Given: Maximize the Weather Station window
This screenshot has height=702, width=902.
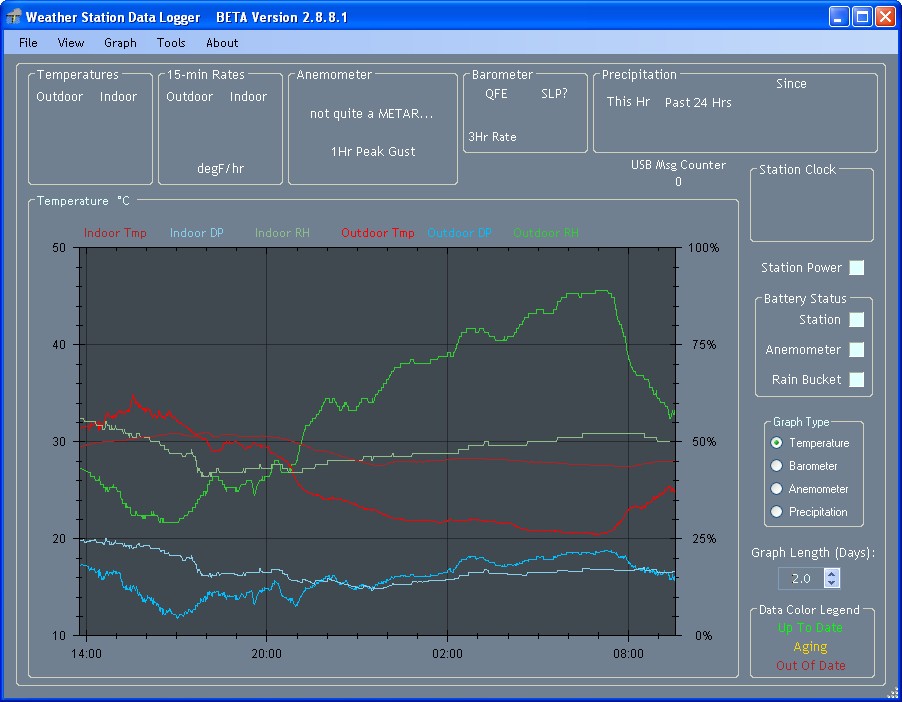Looking at the screenshot, I should (862, 17).
